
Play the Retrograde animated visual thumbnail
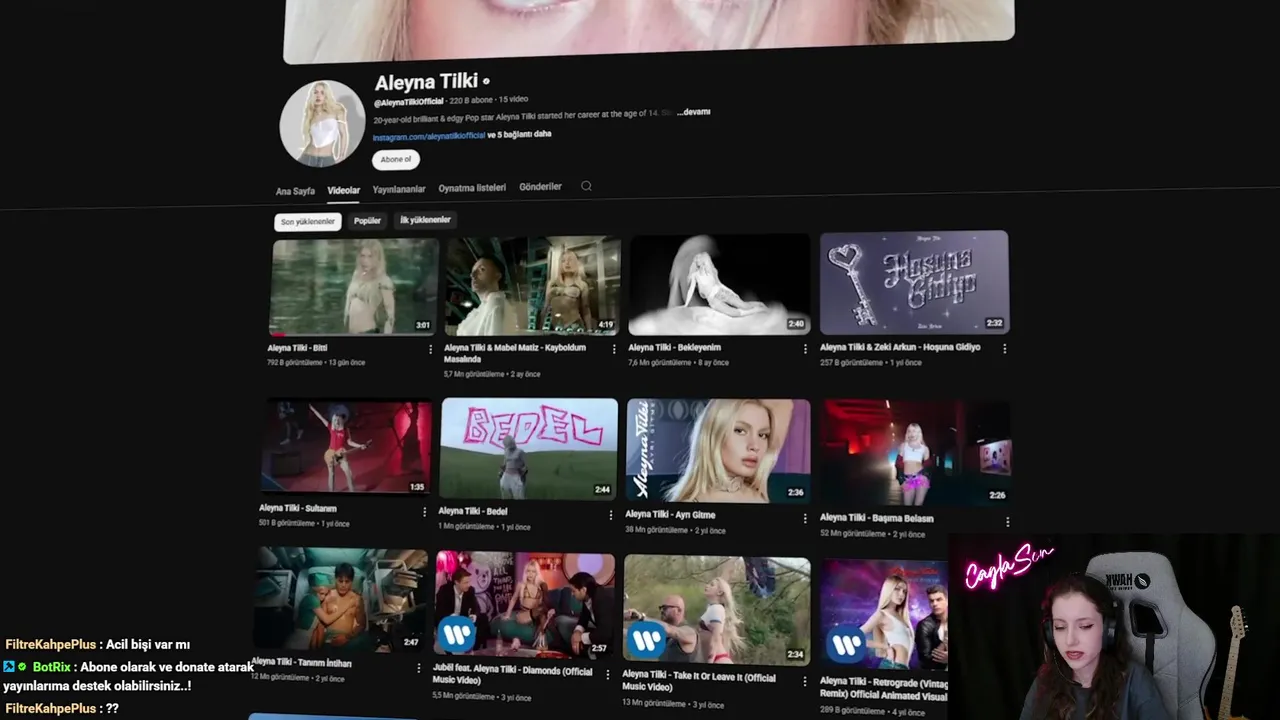[884, 613]
